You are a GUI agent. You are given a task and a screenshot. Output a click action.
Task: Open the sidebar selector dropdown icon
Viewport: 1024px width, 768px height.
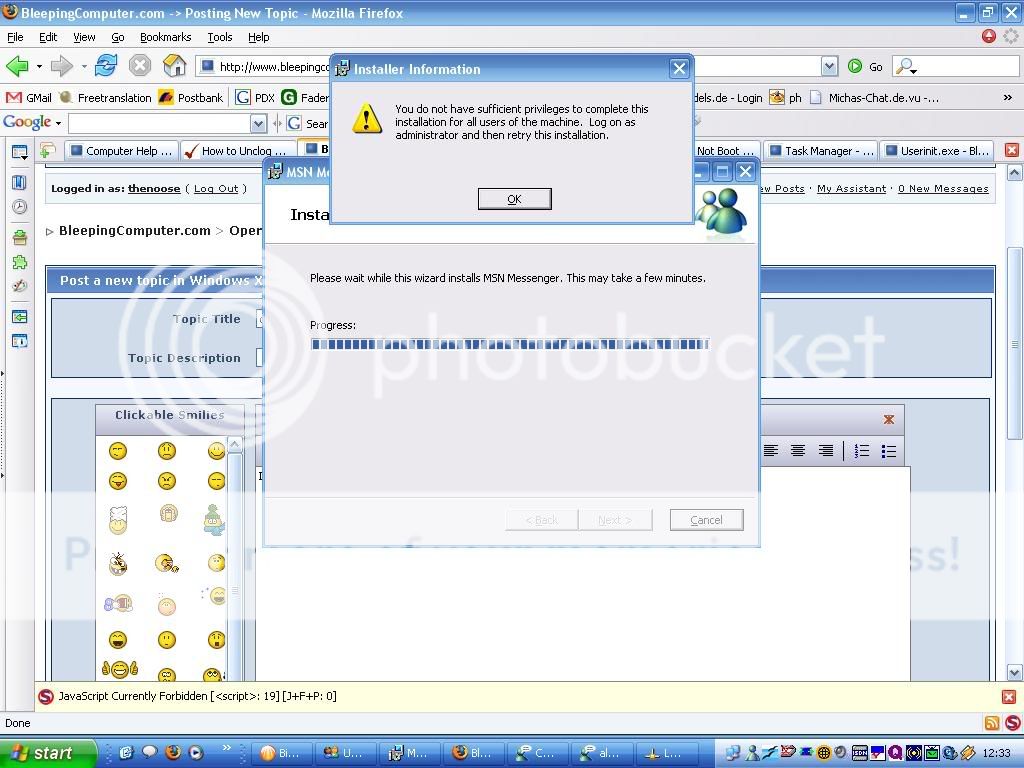tap(20, 153)
